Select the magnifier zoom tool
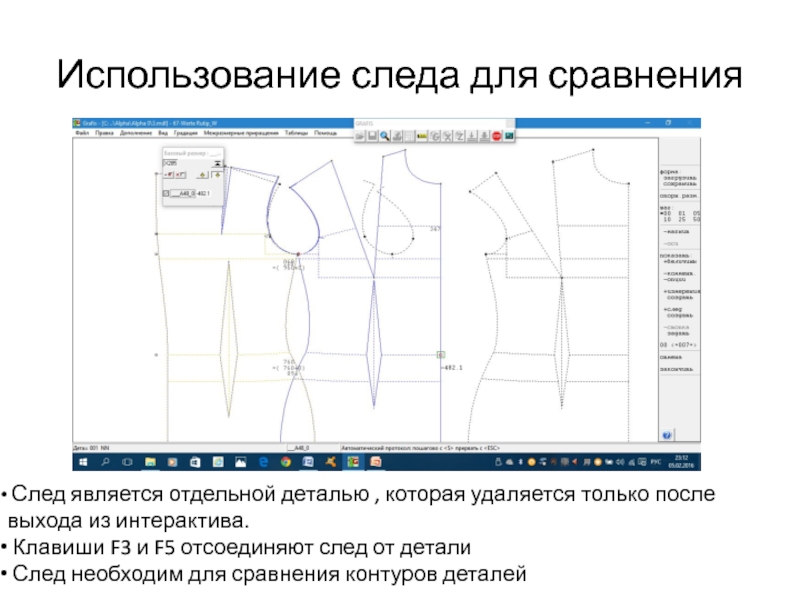 click(385, 135)
